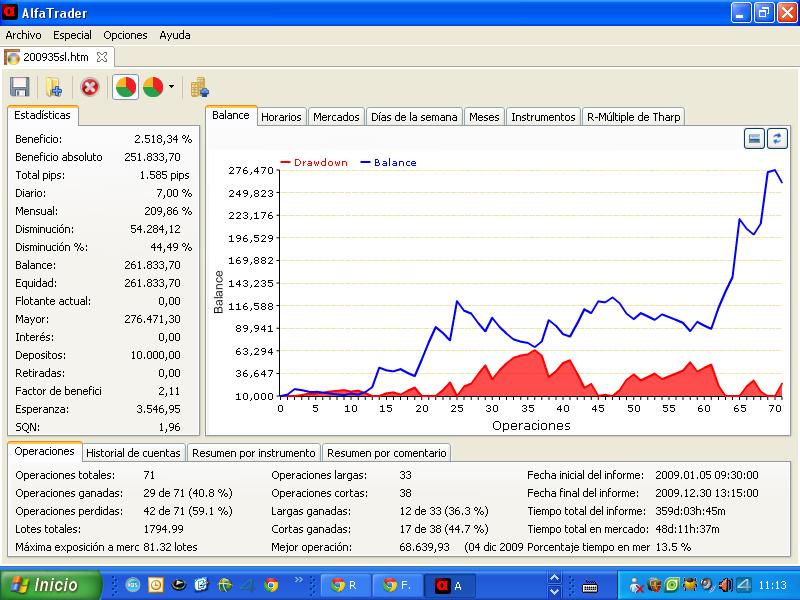Click the taskbar scroll down arrow
800x600 pixels.
554,590
